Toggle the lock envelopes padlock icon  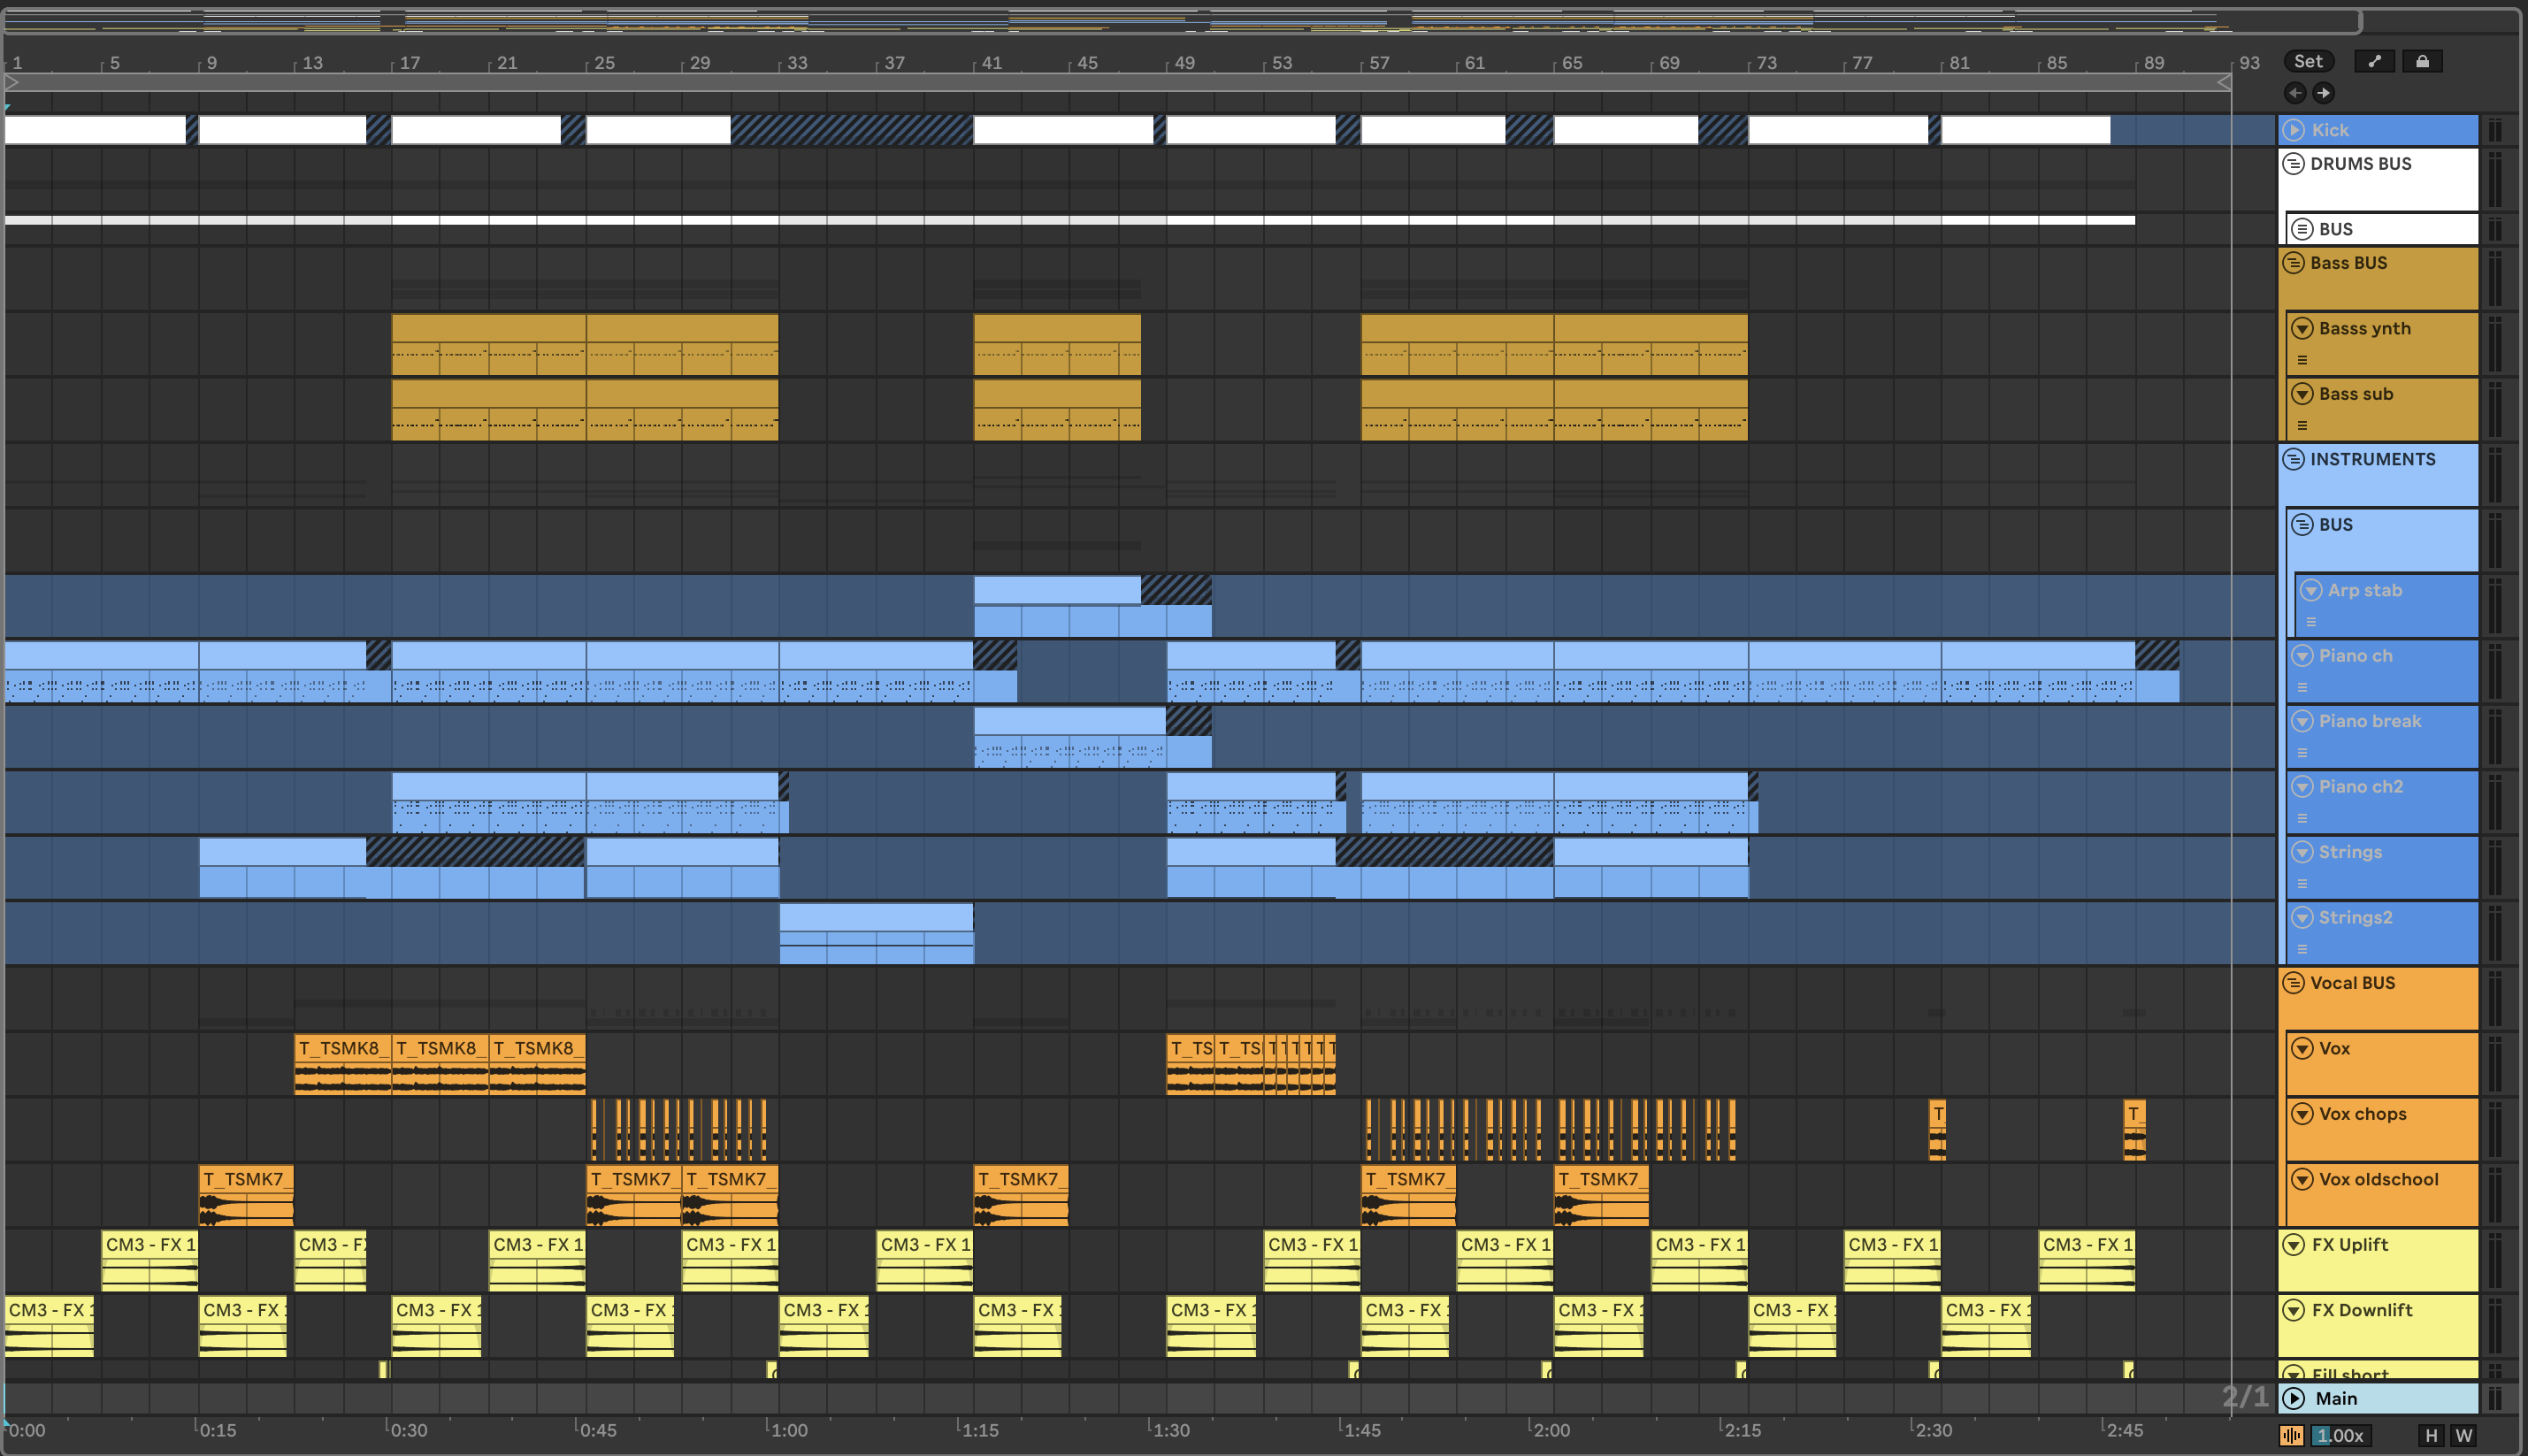coord(2422,61)
